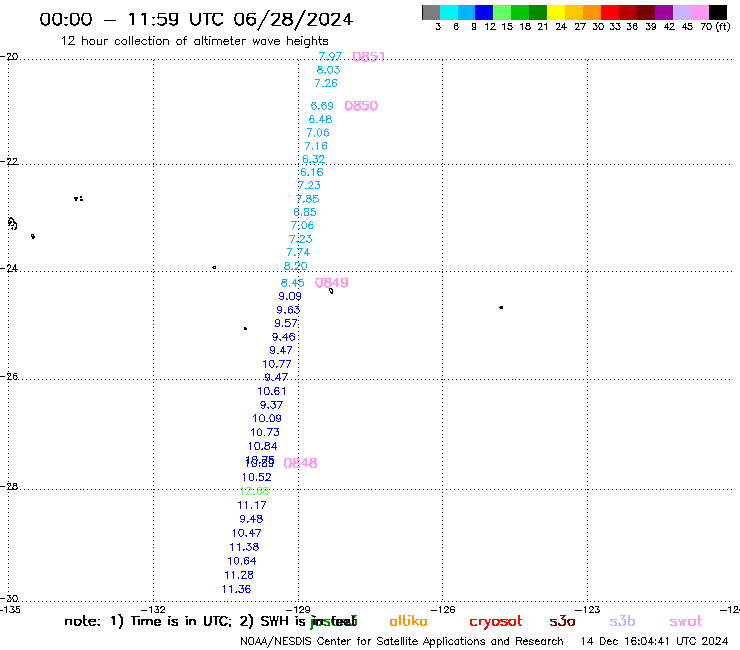Click the date title '00:00 – 11:59 UTC 06/28/2024'
The image size is (740, 650).
(196, 19)
